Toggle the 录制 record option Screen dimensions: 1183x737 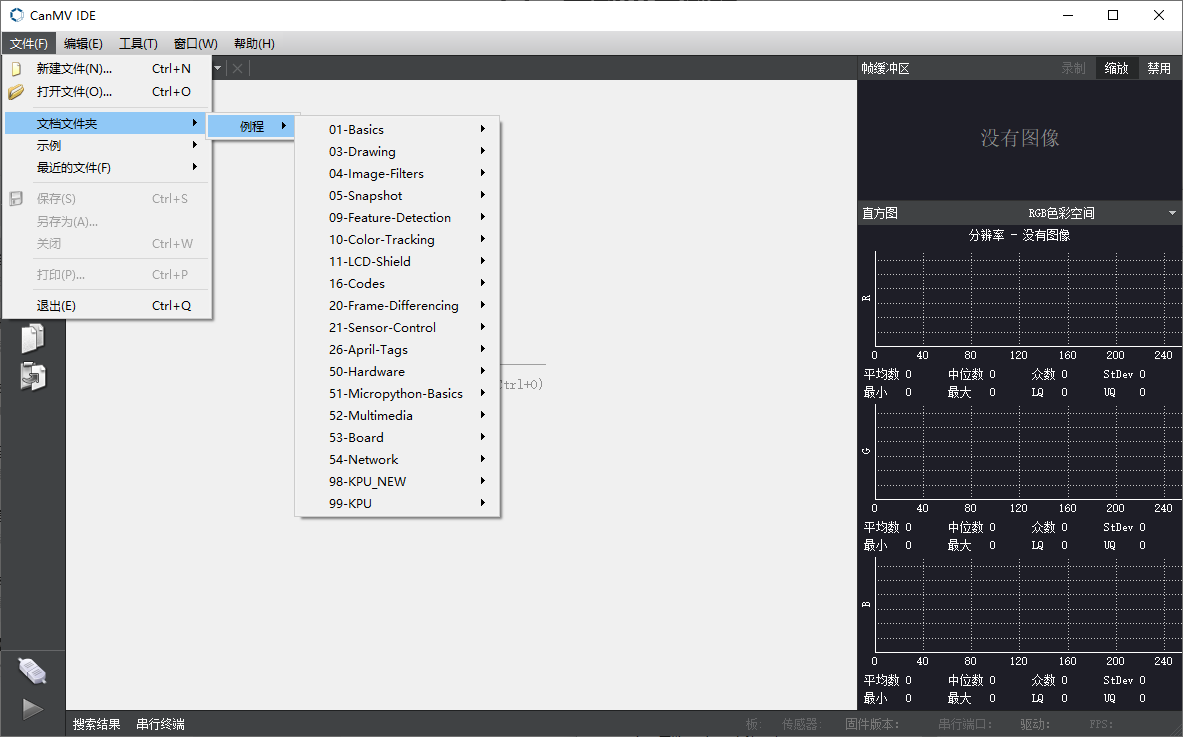[1073, 69]
